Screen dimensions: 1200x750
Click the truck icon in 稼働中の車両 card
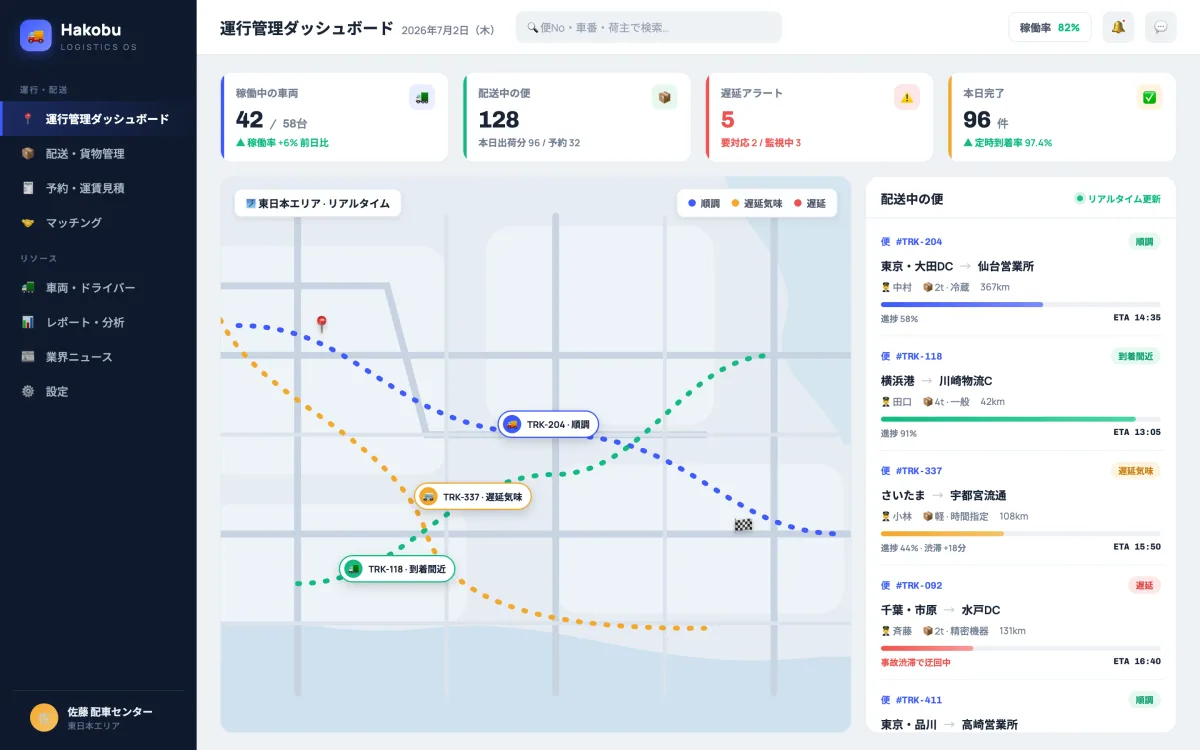(x=422, y=97)
